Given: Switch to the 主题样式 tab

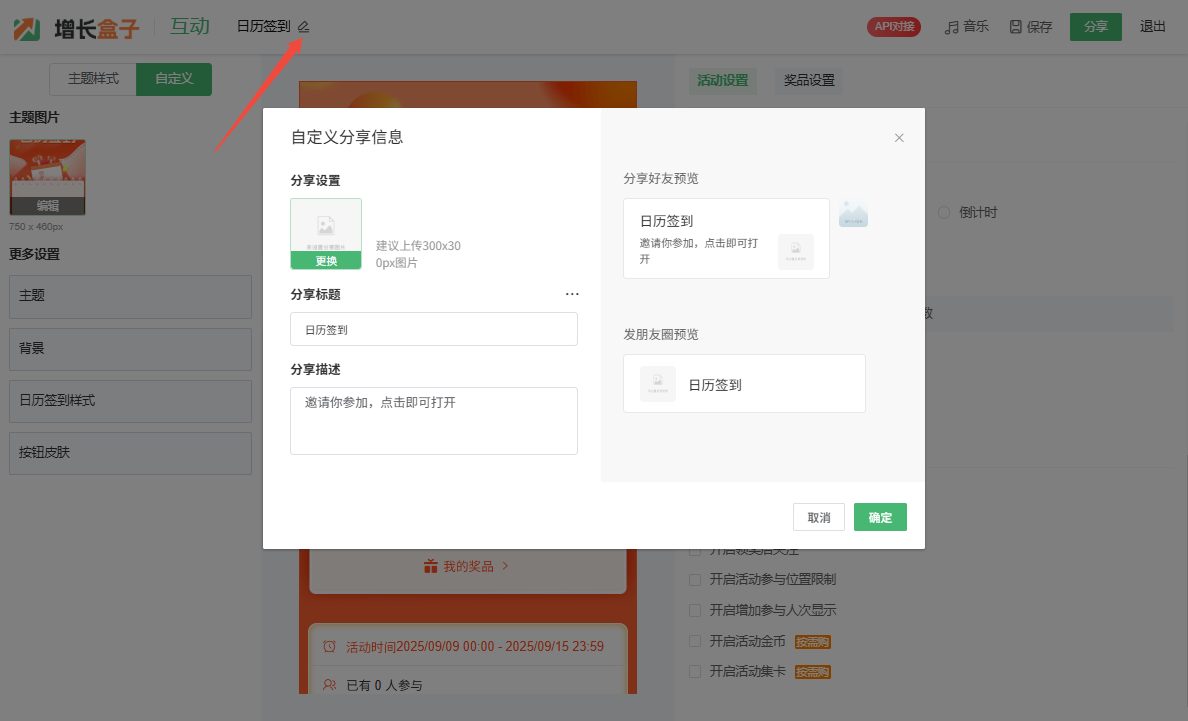Looking at the screenshot, I should tap(93, 79).
